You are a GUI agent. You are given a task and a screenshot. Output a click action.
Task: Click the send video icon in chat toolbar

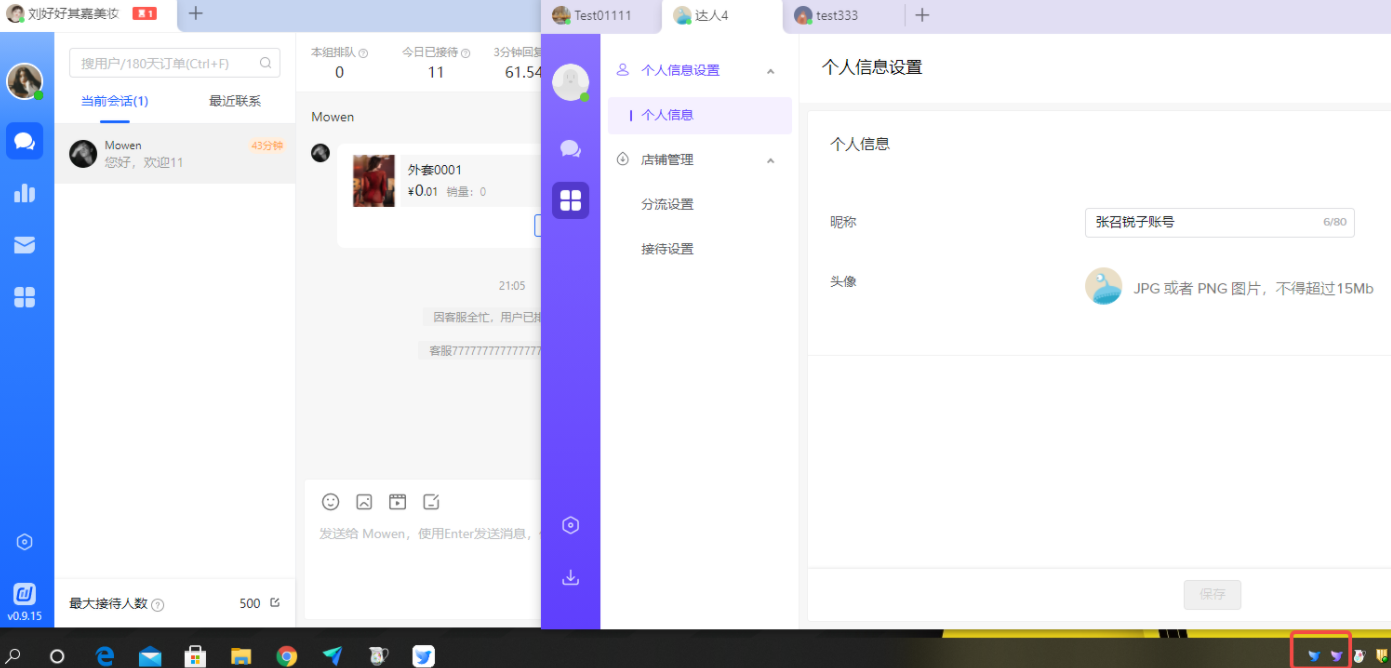[397, 502]
